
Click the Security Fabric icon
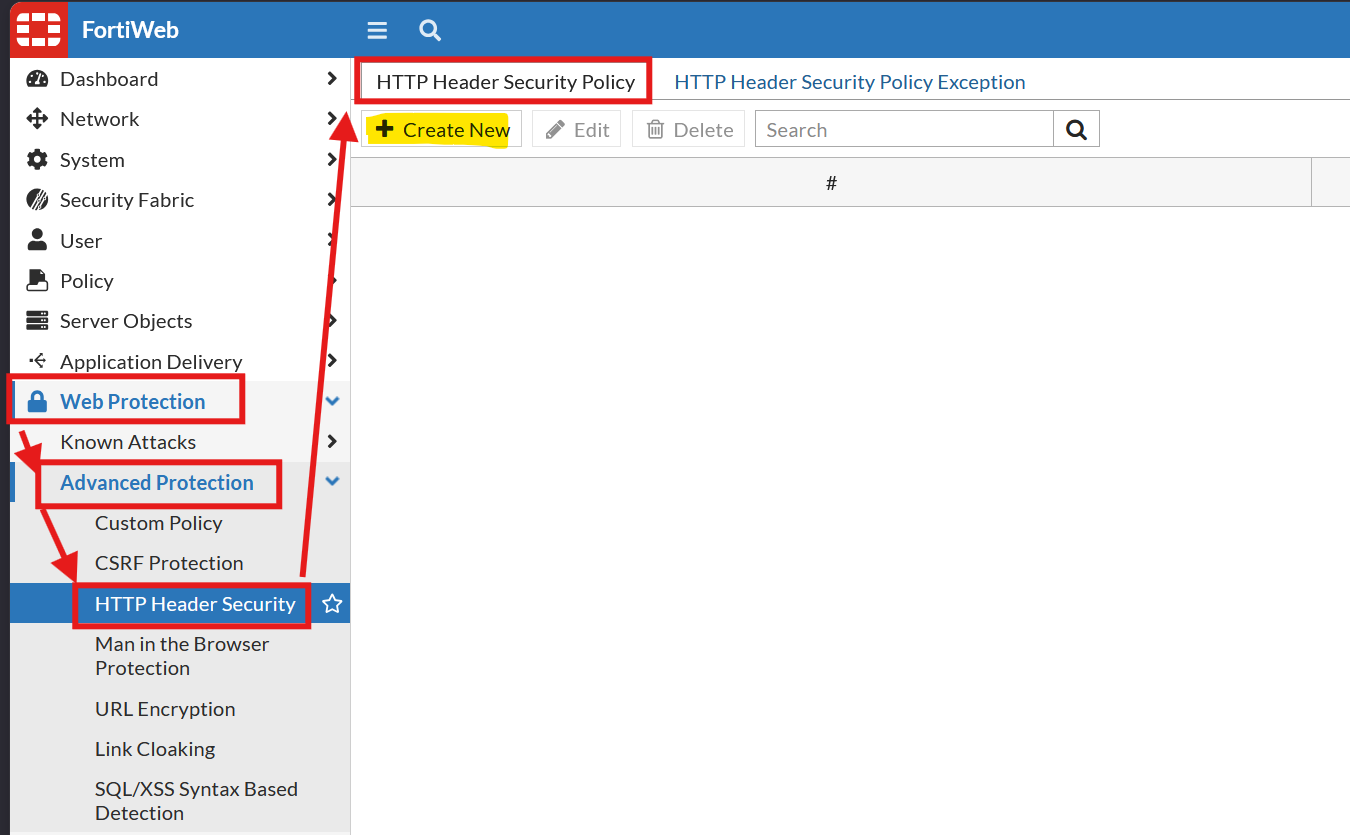[x=37, y=200]
